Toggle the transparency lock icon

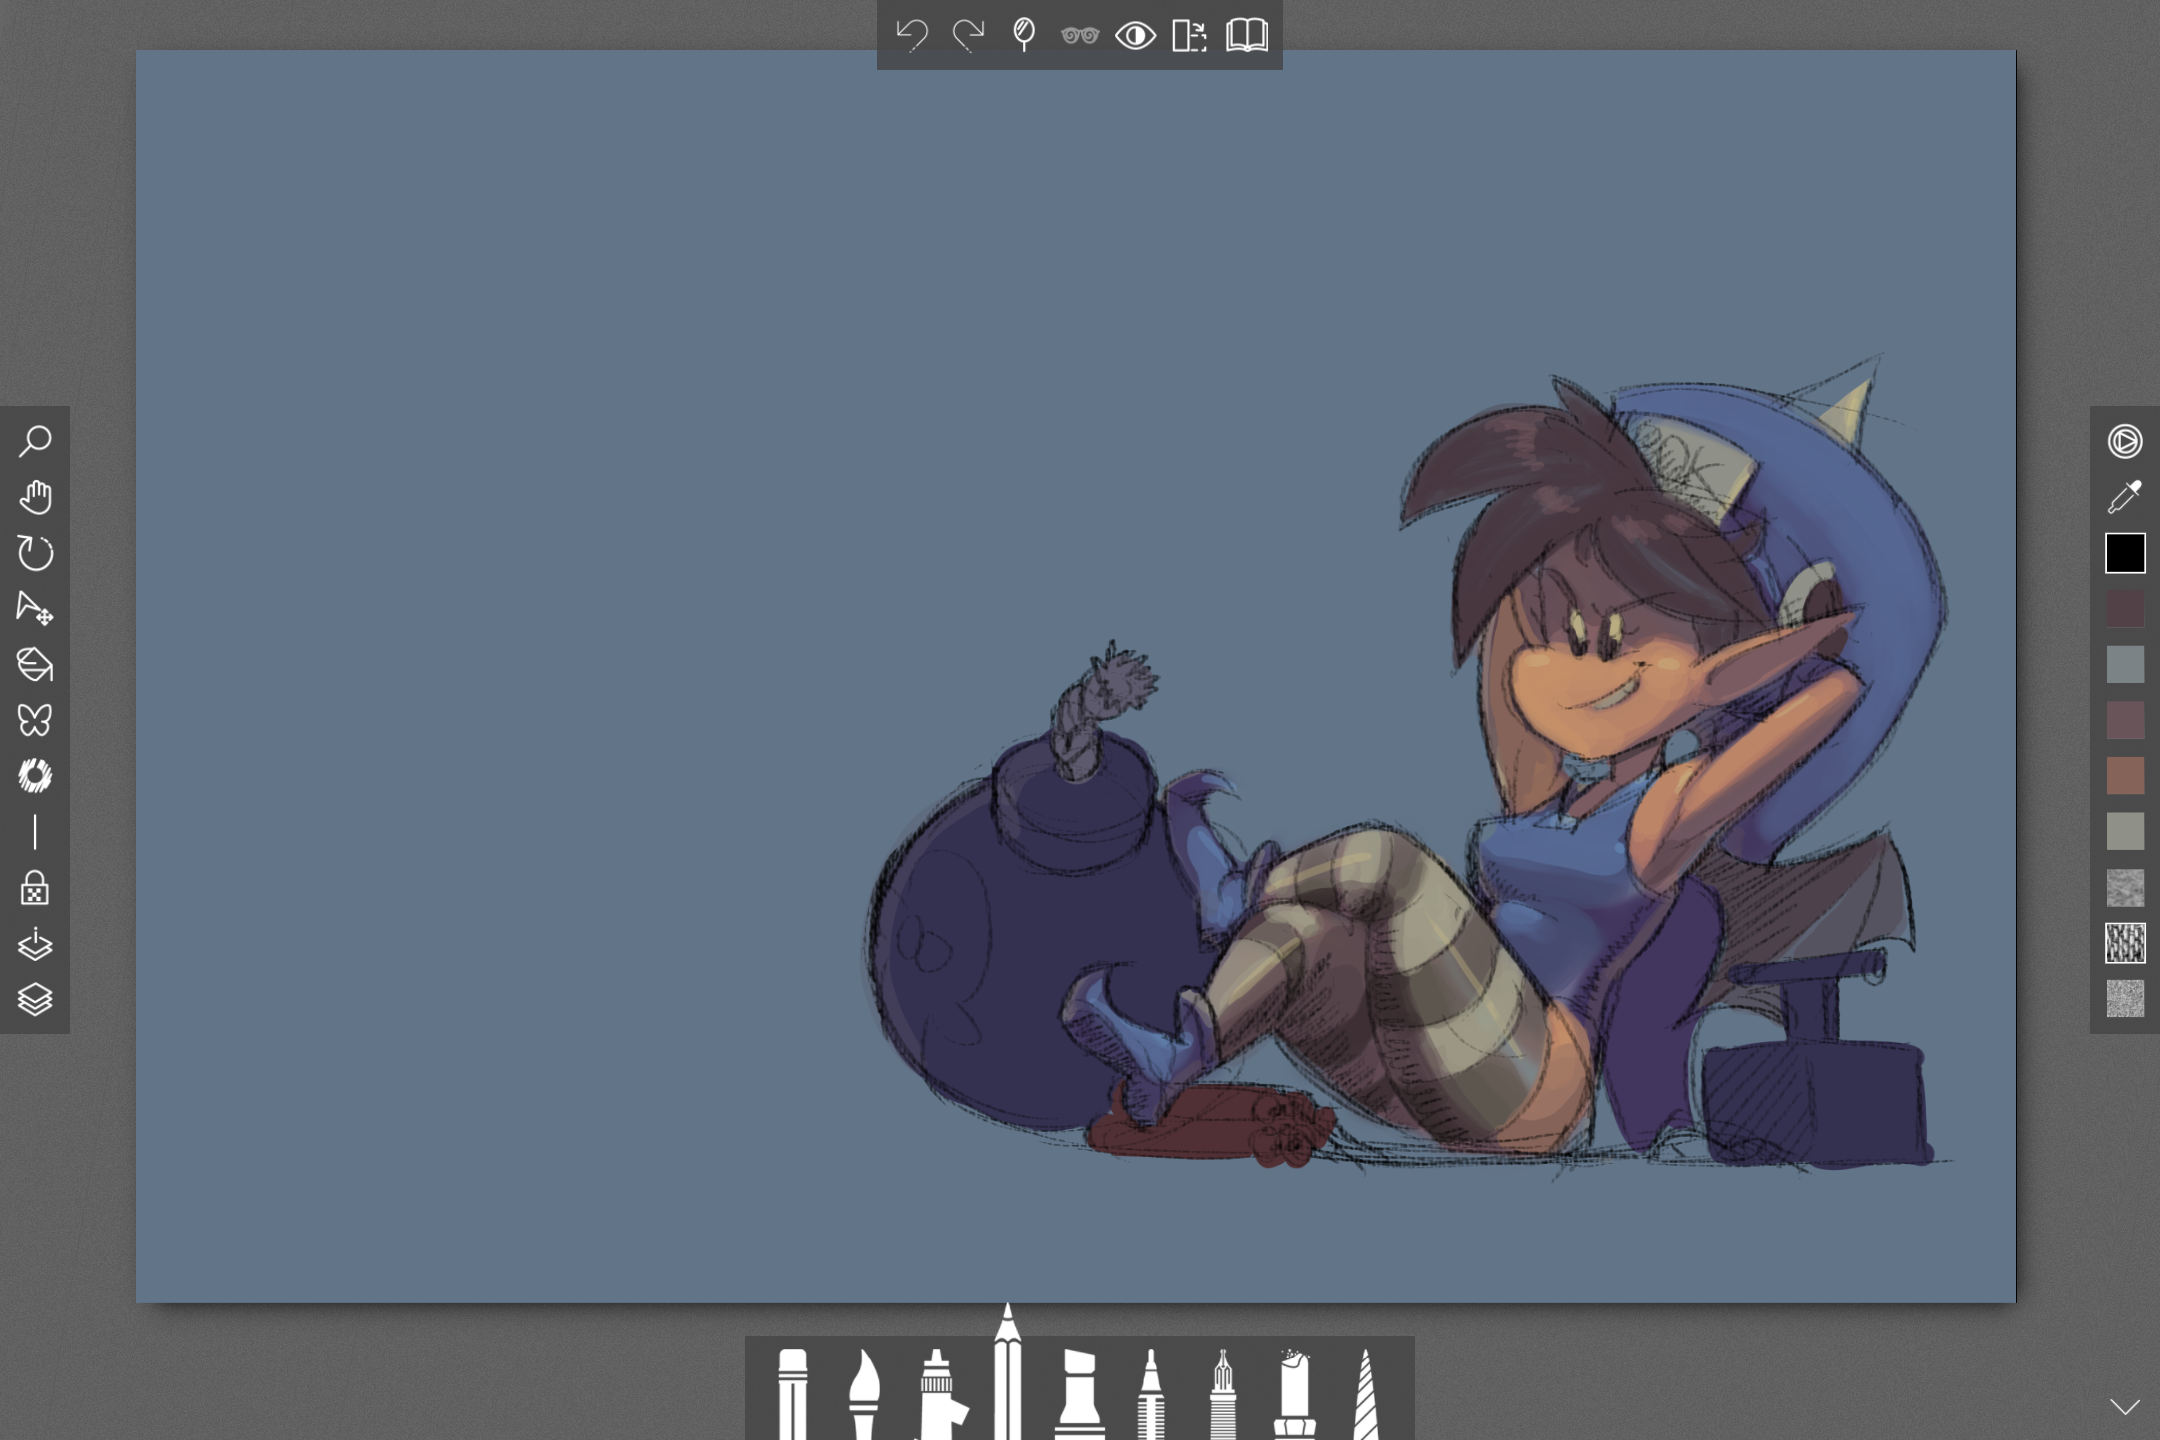pos(35,888)
